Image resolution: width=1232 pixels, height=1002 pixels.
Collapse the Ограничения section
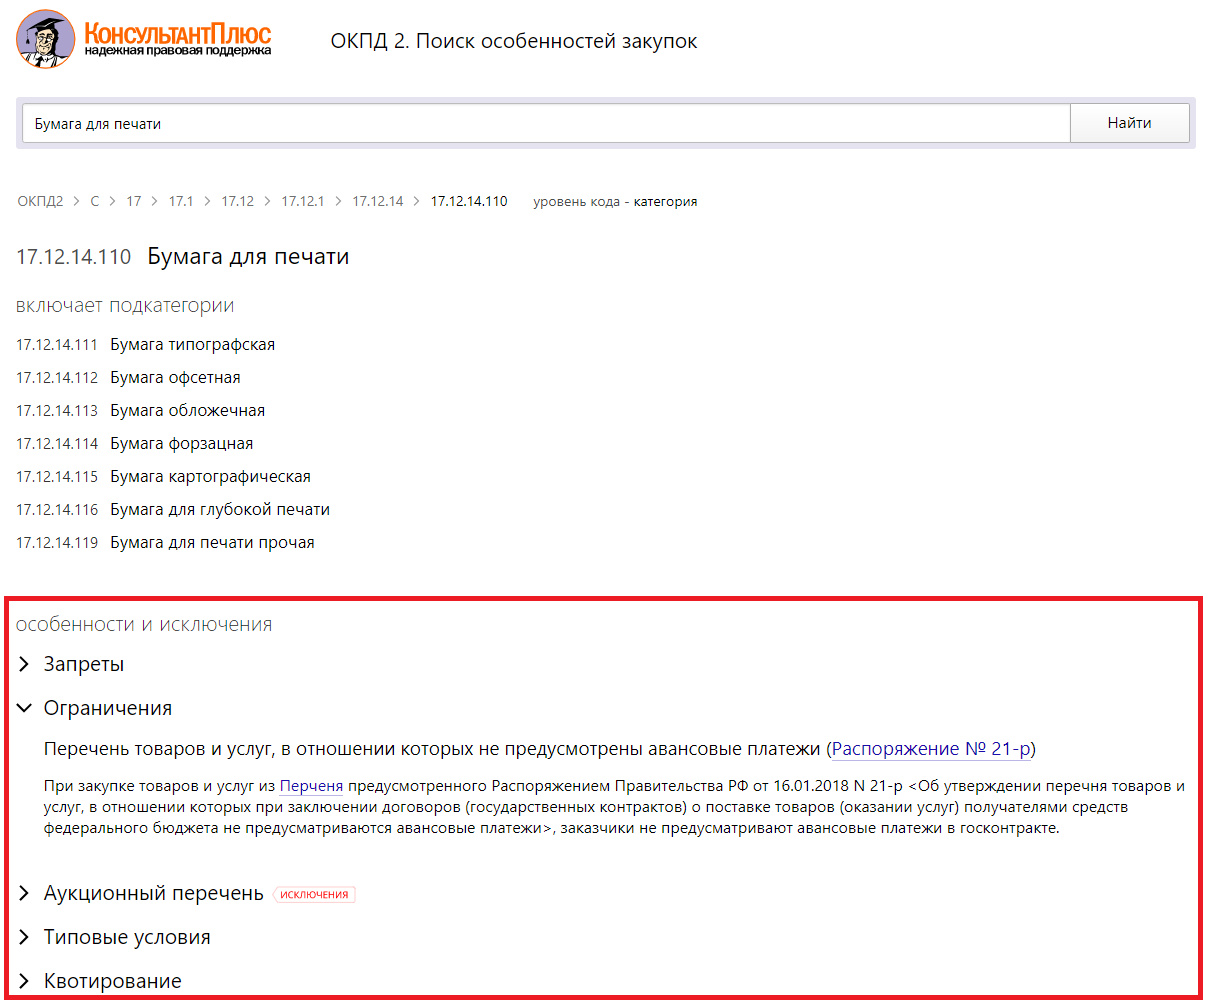[x=107, y=709]
